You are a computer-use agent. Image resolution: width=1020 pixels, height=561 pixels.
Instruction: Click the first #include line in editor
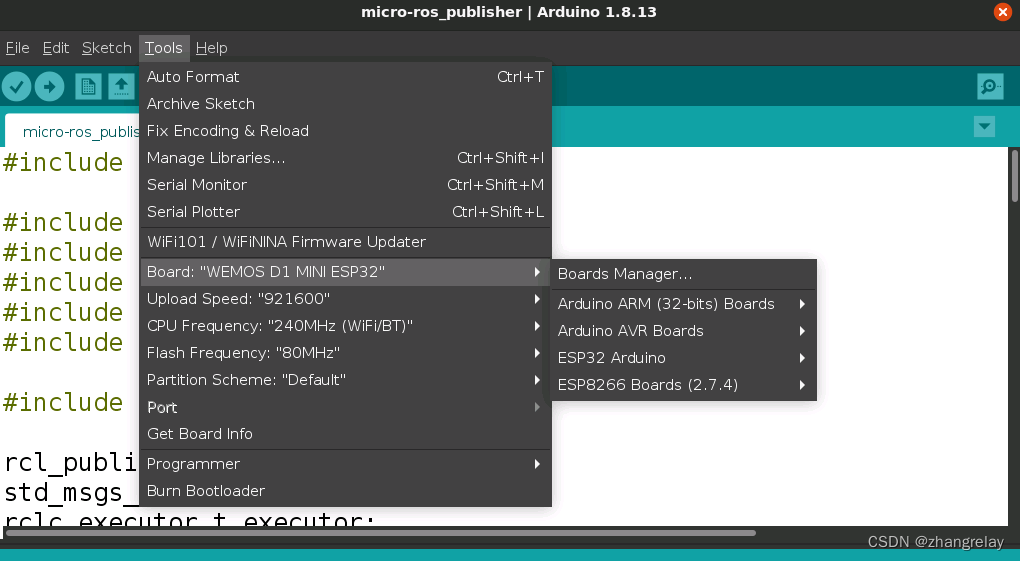point(63,162)
